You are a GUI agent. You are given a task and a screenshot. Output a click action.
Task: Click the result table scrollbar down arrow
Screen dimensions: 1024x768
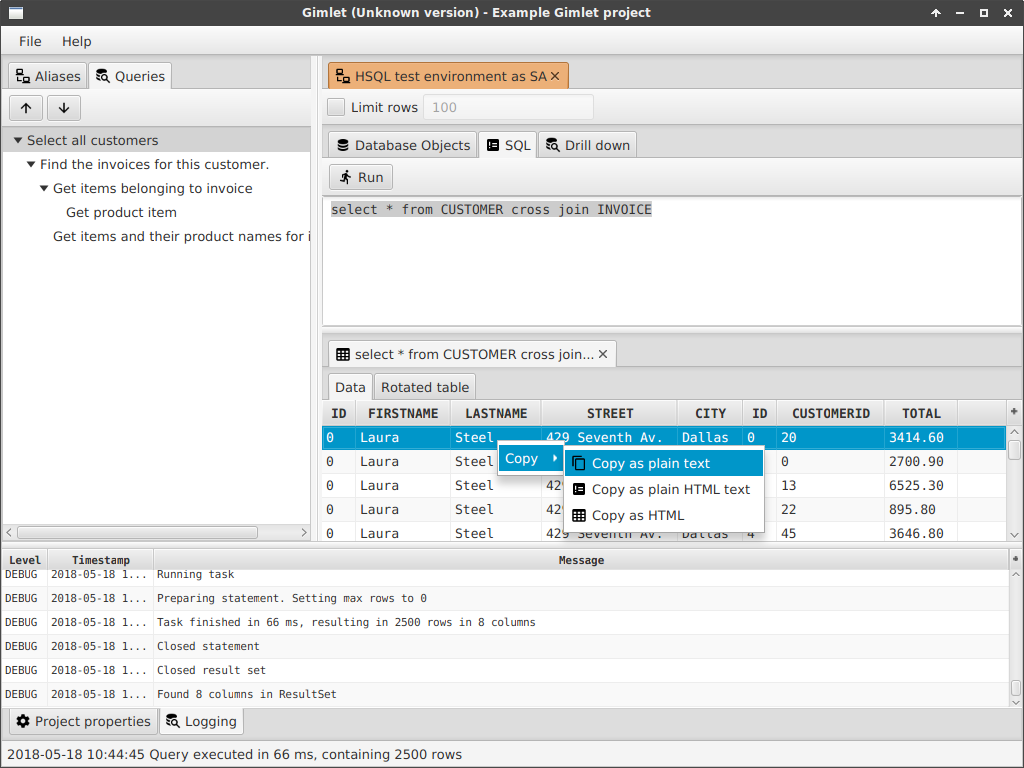click(x=1014, y=534)
